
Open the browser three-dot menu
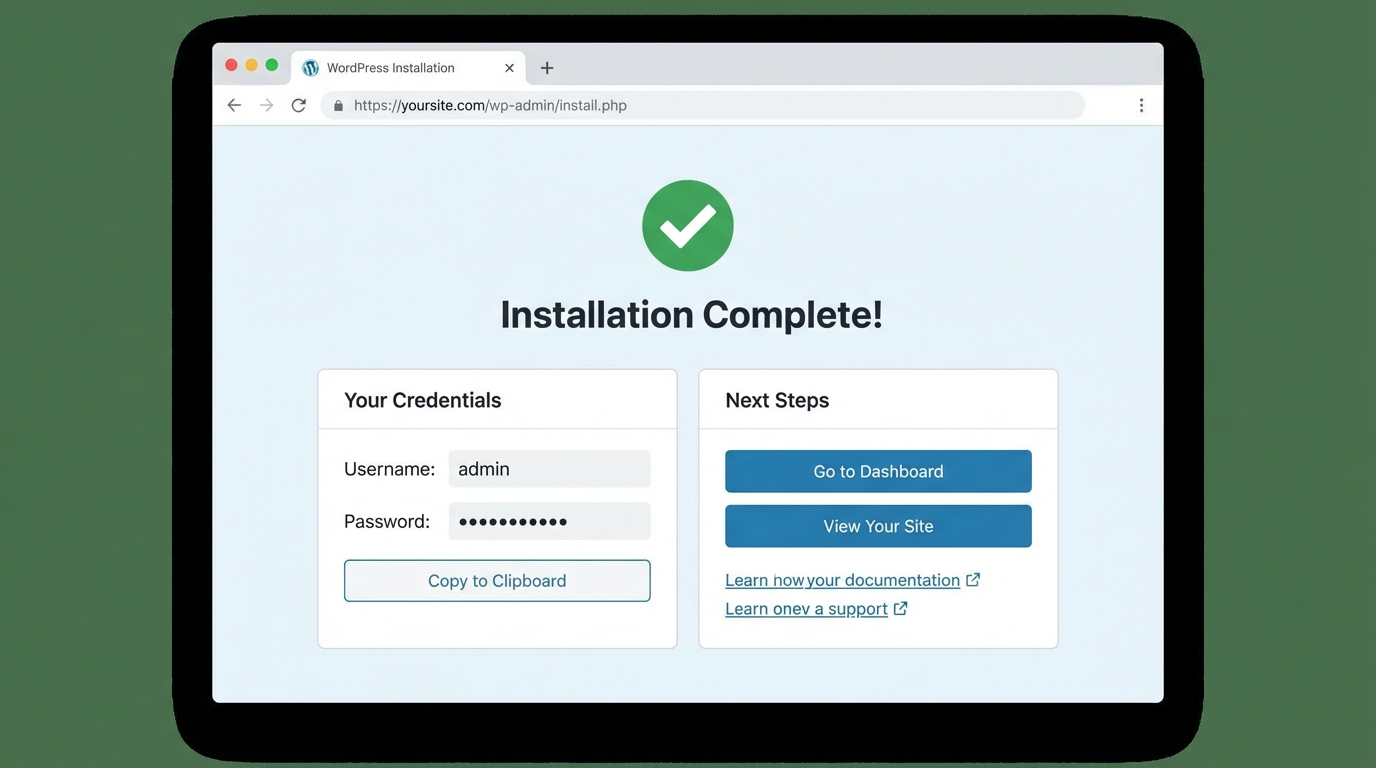coord(1141,104)
